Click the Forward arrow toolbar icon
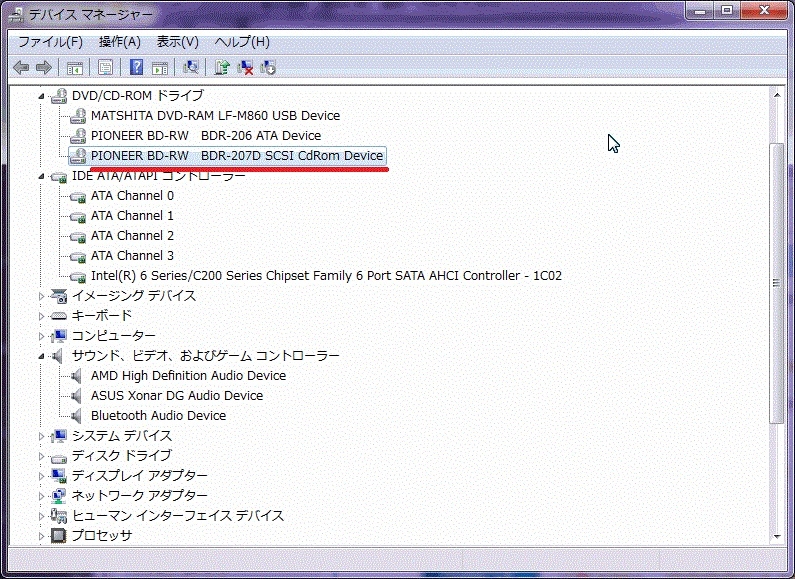Image resolution: width=795 pixels, height=579 pixels. [44, 67]
